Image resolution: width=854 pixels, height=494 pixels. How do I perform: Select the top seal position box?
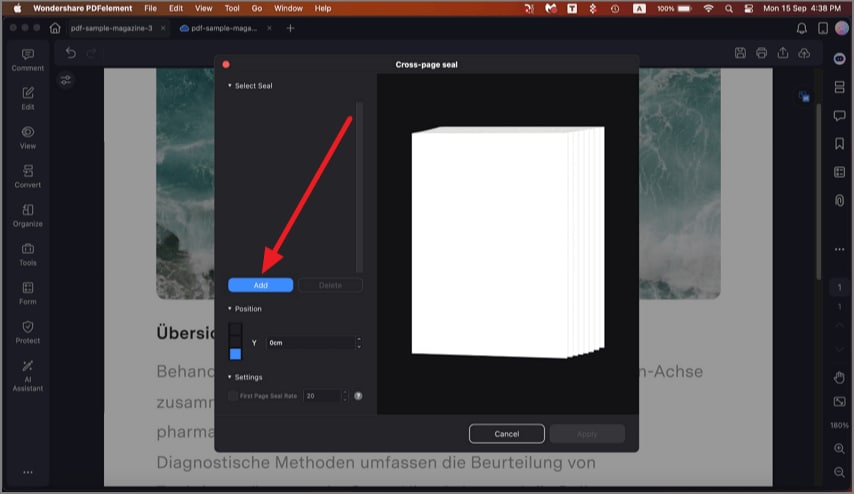click(235, 328)
